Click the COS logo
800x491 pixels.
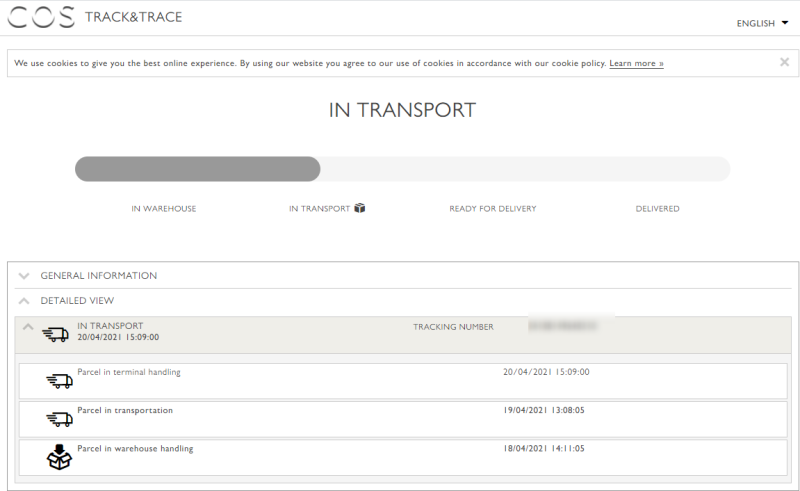(41, 18)
